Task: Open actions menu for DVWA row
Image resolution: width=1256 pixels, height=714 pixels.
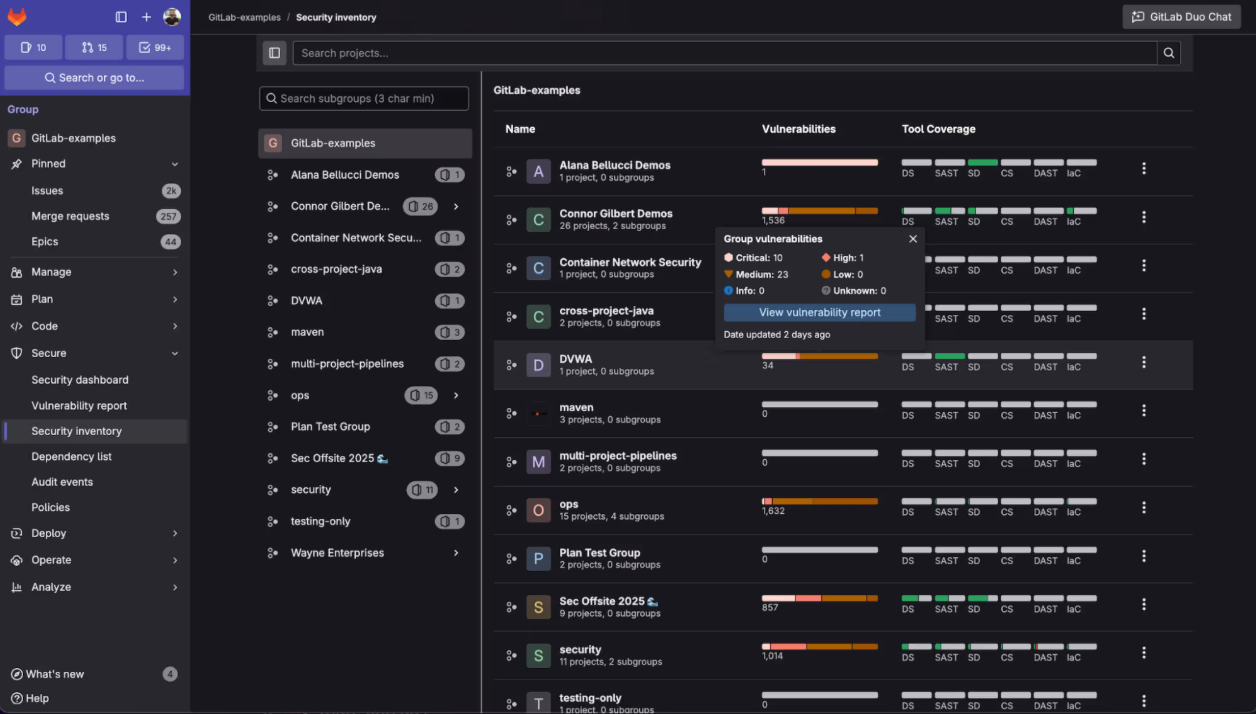Action: click(x=1144, y=362)
